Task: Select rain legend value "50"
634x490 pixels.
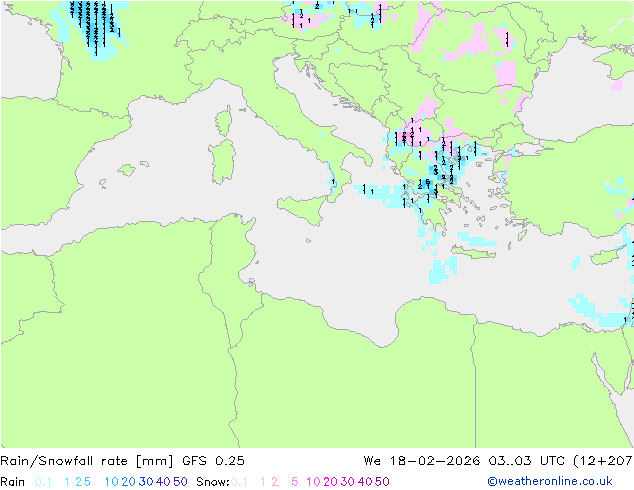Action: coord(180,482)
